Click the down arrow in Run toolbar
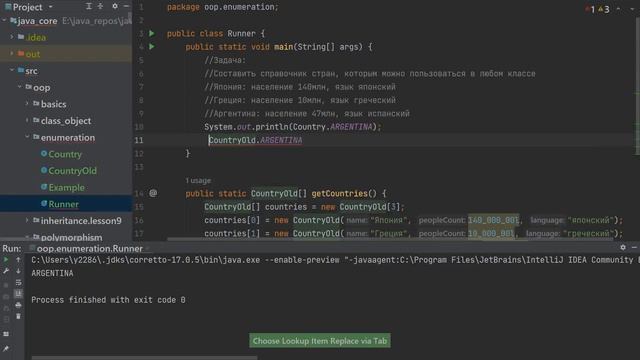 [x=18, y=271]
